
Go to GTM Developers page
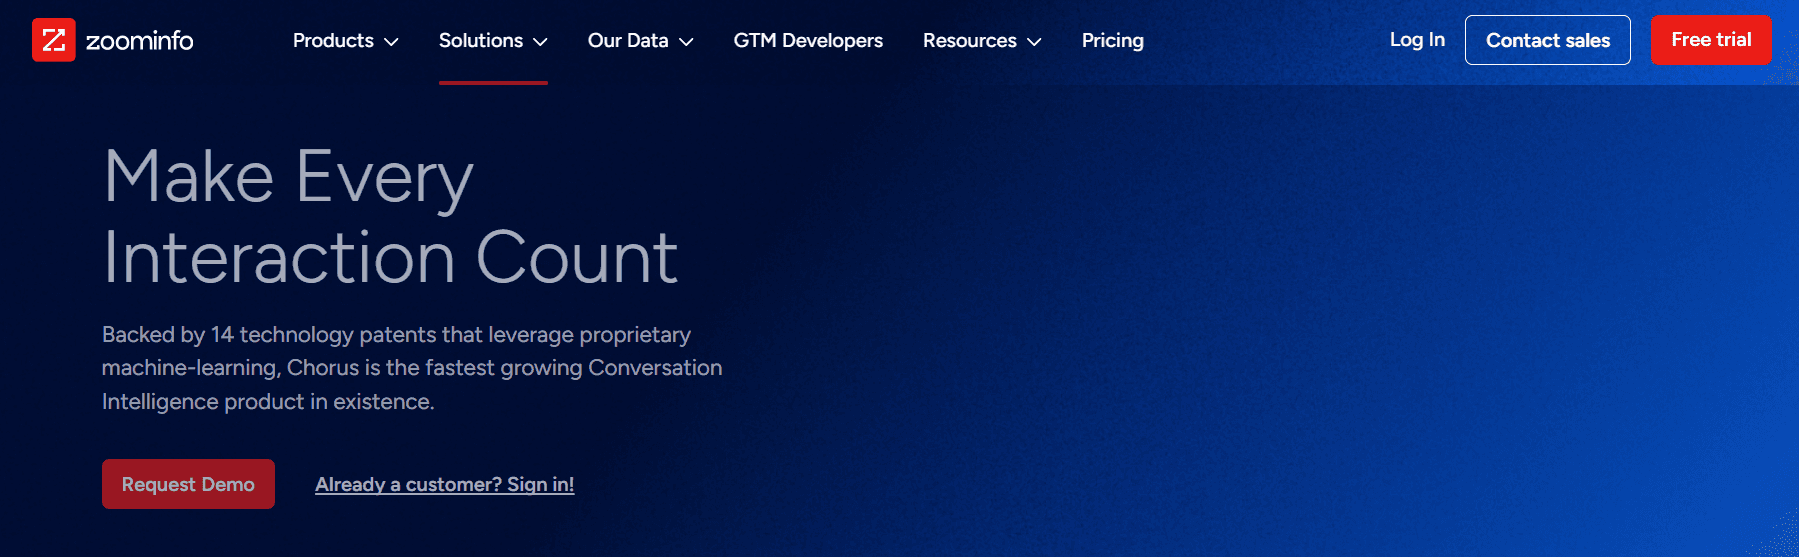pyautogui.click(x=808, y=41)
